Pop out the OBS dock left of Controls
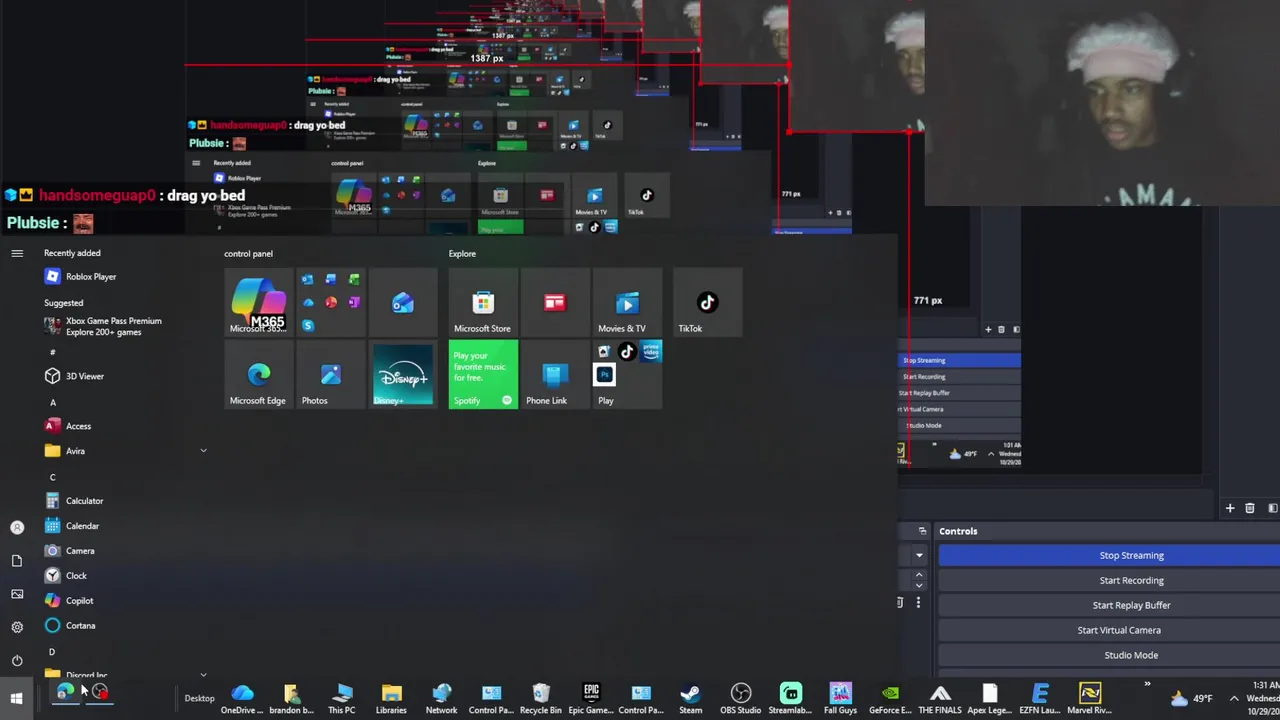This screenshot has height=720, width=1280. 922,531
